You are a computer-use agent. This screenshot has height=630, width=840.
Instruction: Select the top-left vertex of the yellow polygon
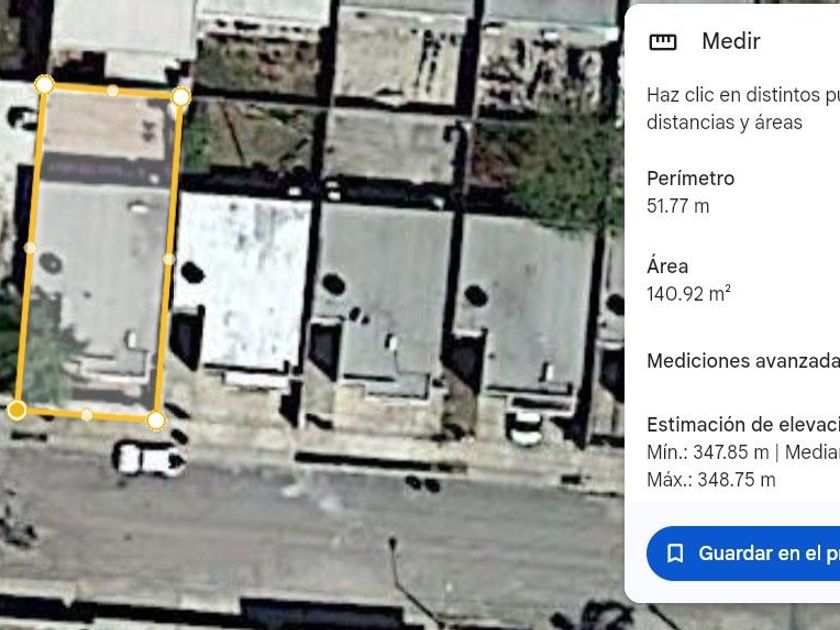pyautogui.click(x=44, y=85)
